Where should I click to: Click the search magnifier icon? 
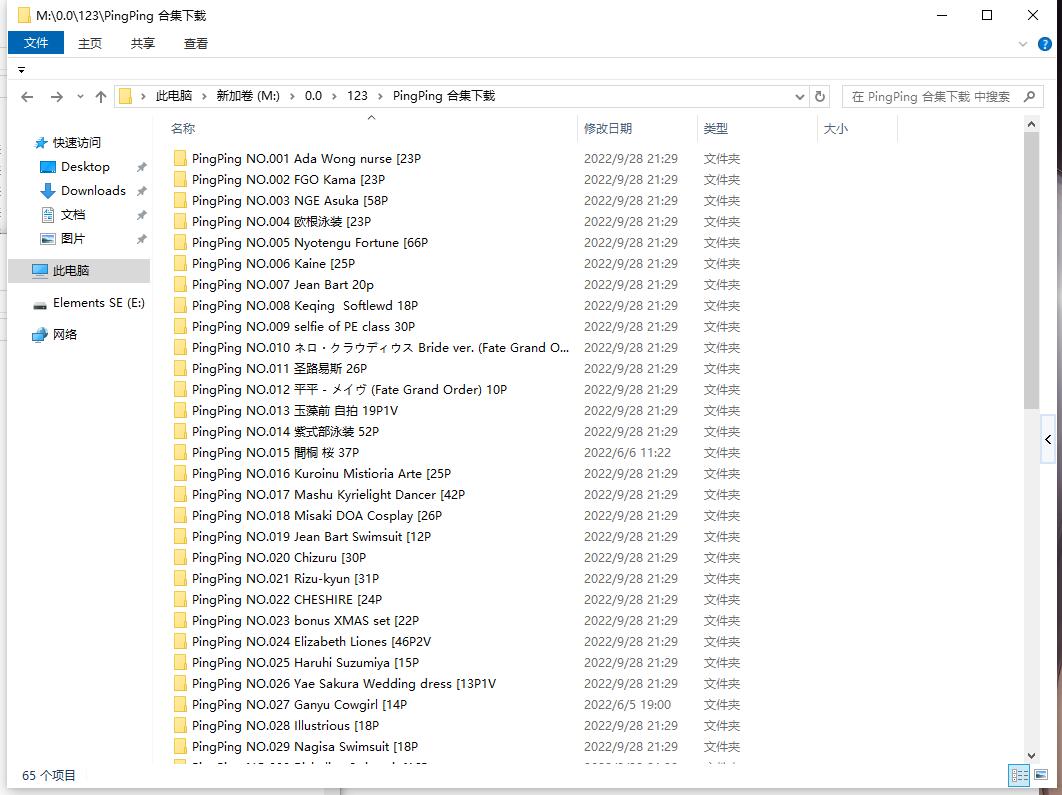1029,96
